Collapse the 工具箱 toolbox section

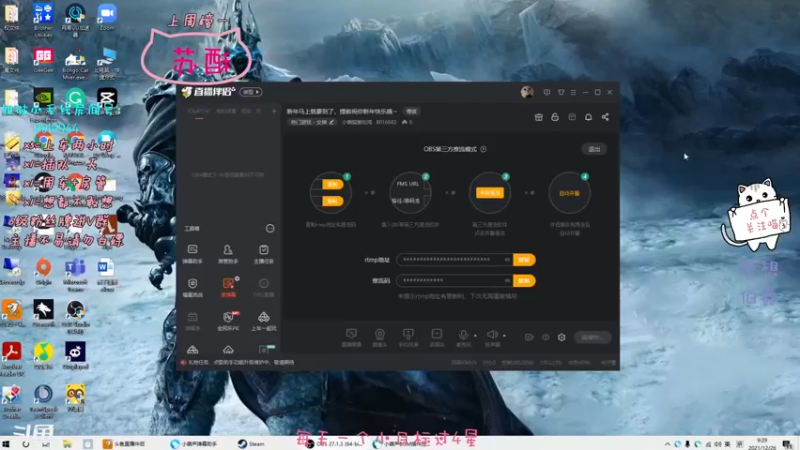[270, 229]
